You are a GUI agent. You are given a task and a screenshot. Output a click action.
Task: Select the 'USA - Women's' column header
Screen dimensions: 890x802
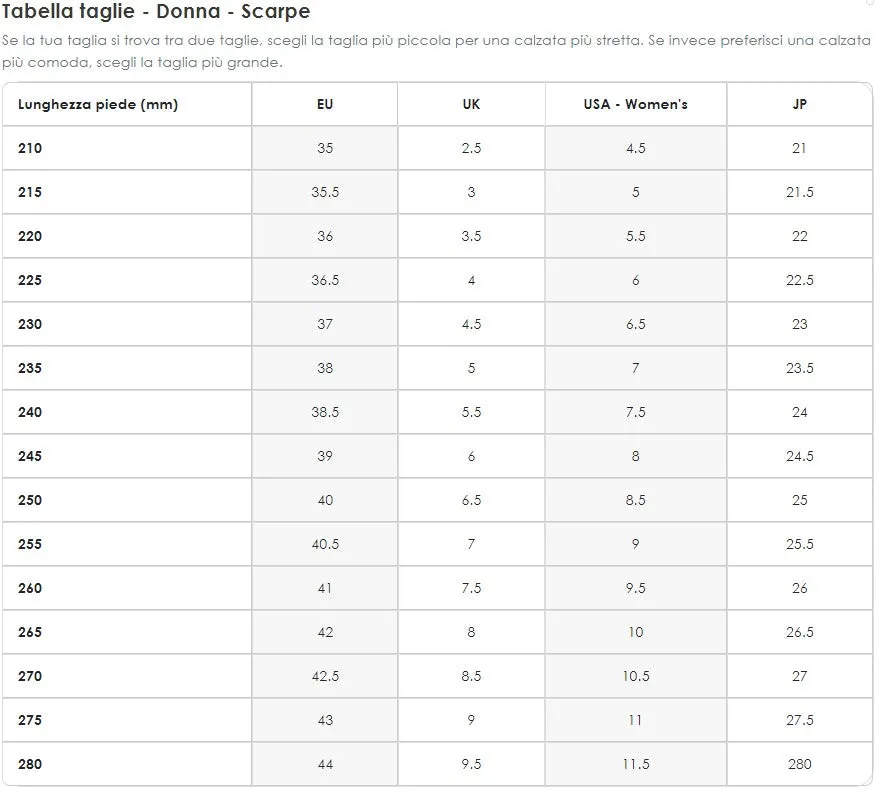pyautogui.click(x=635, y=104)
